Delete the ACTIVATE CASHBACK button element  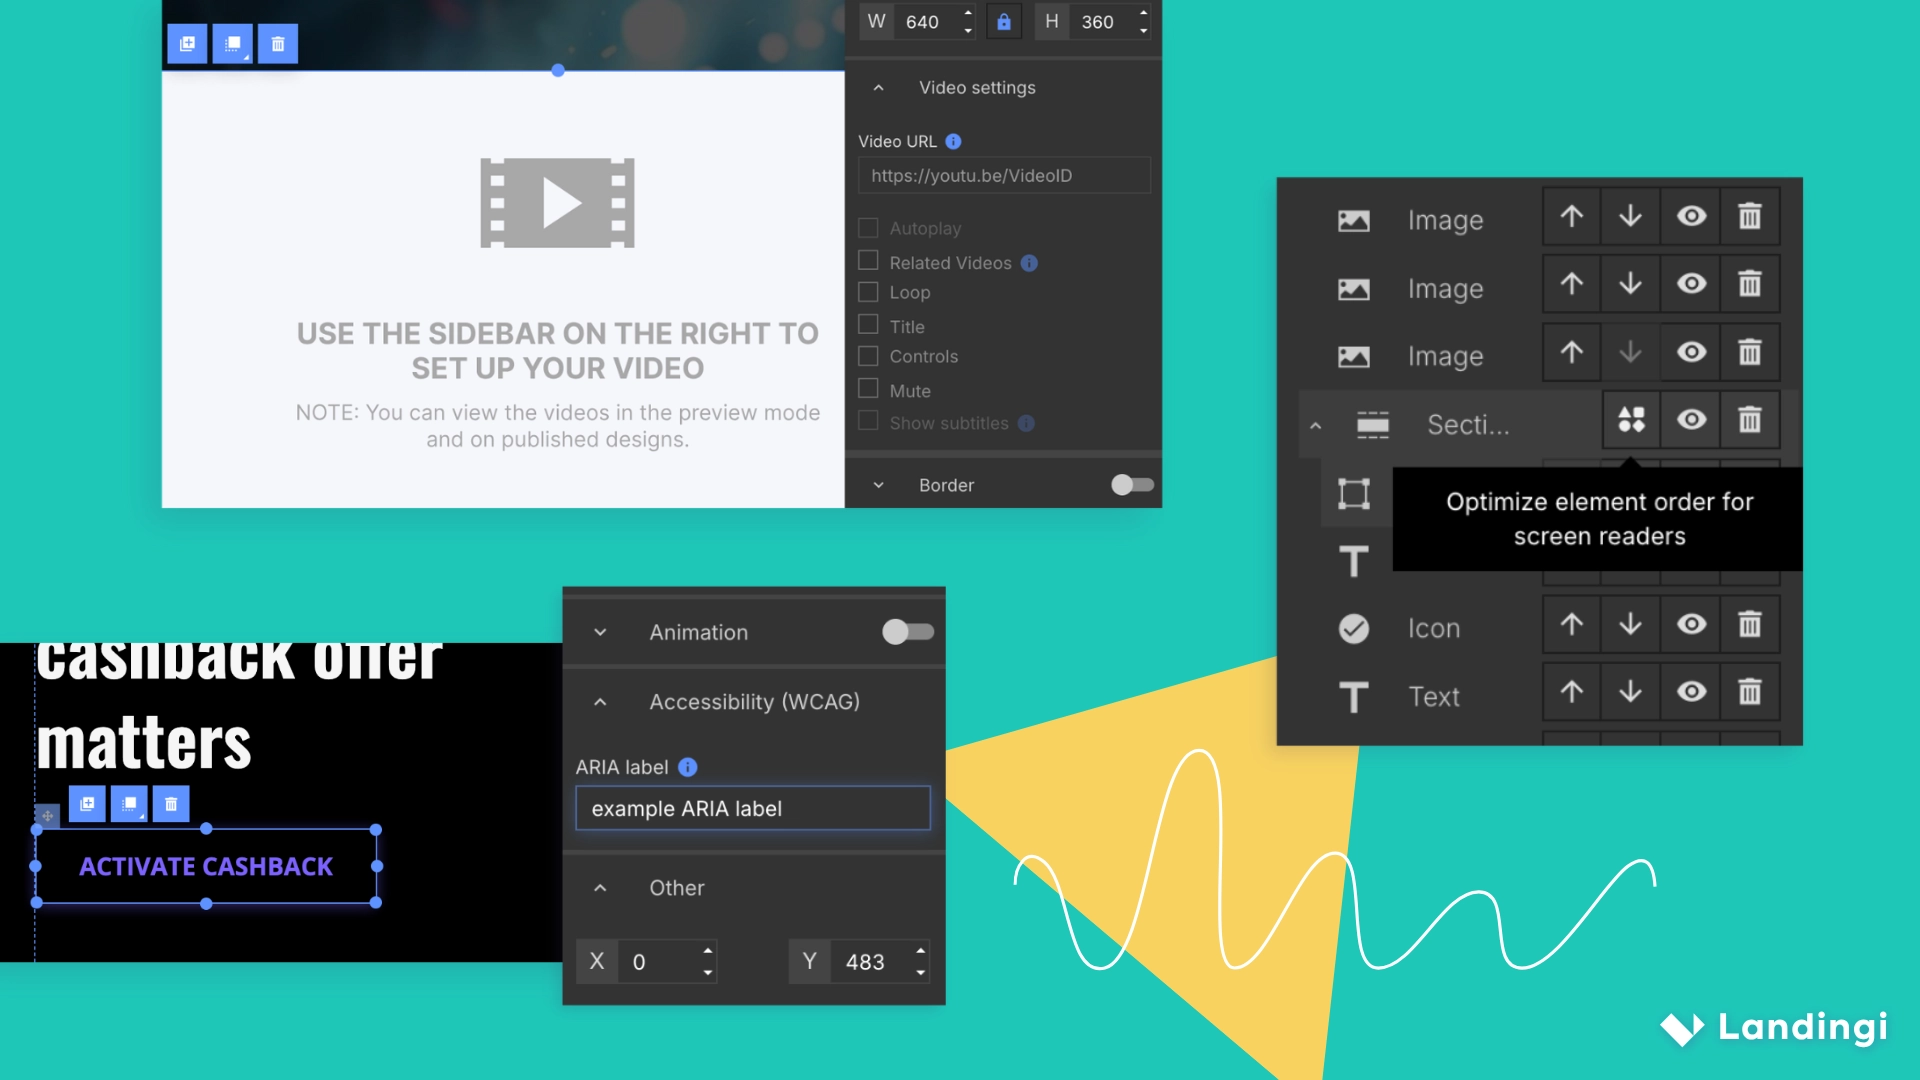click(170, 803)
